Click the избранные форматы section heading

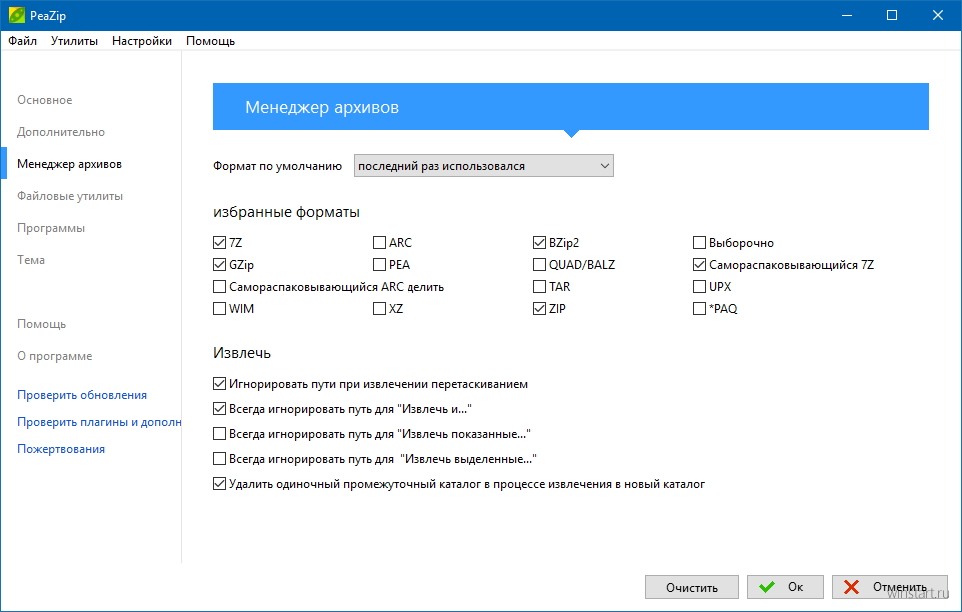[x=287, y=212]
